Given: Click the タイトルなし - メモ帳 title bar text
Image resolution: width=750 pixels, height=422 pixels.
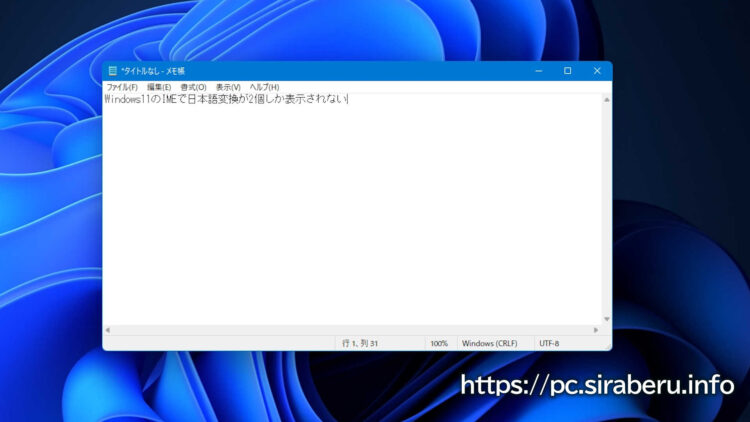Looking at the screenshot, I should click(153, 71).
